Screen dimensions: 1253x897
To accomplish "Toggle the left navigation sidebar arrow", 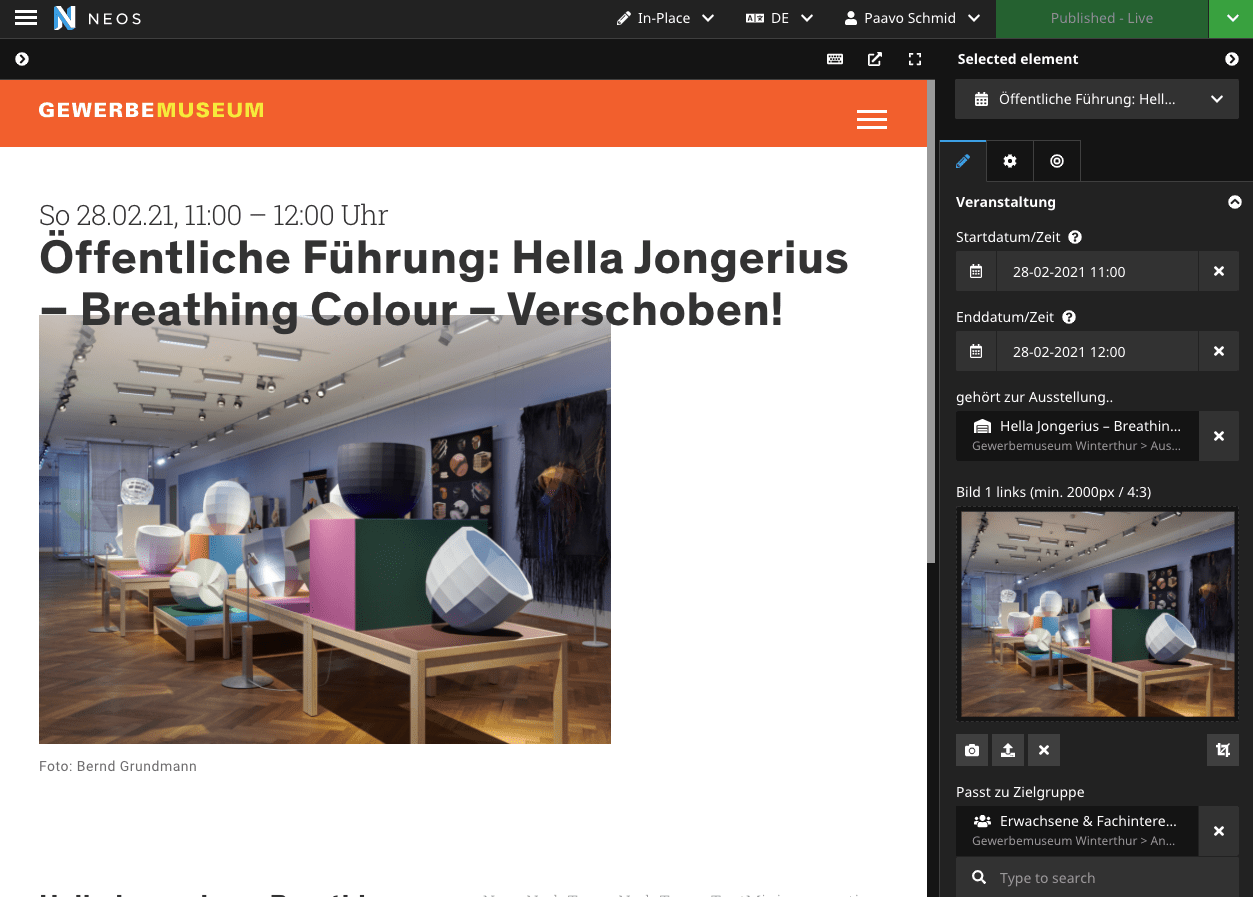I will [x=22, y=59].
